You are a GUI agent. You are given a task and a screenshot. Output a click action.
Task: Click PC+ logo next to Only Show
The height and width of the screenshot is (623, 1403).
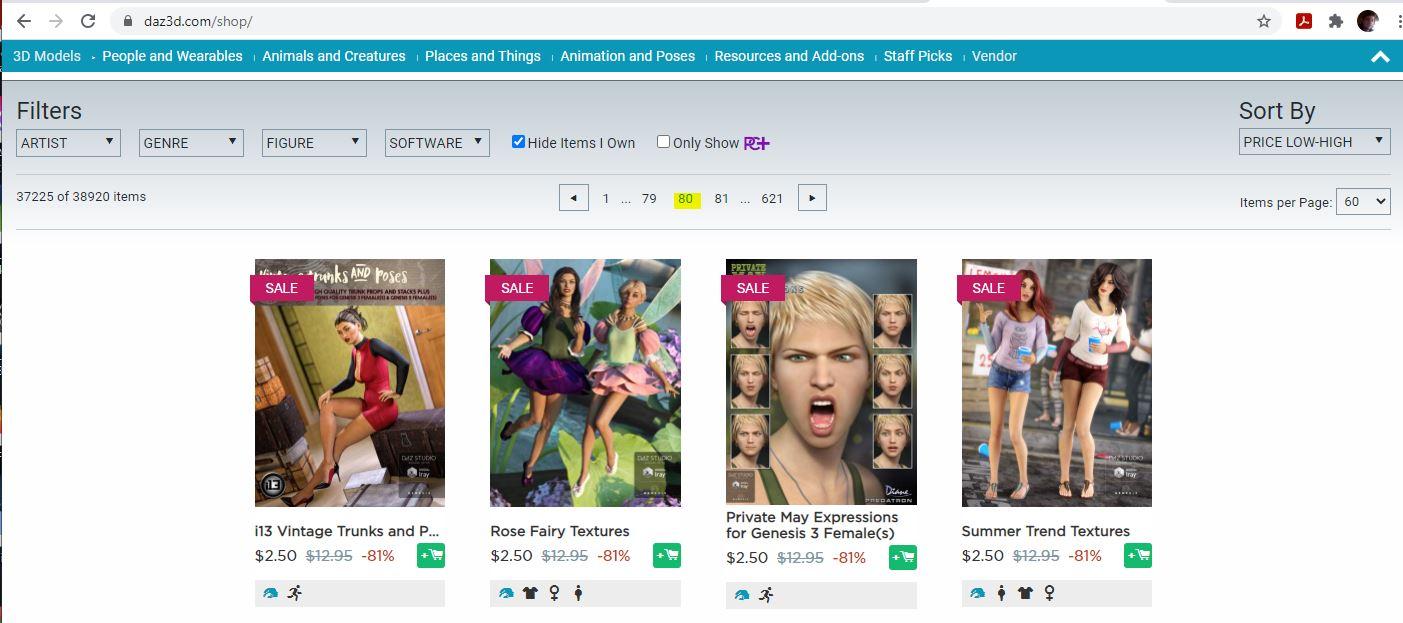(x=757, y=143)
